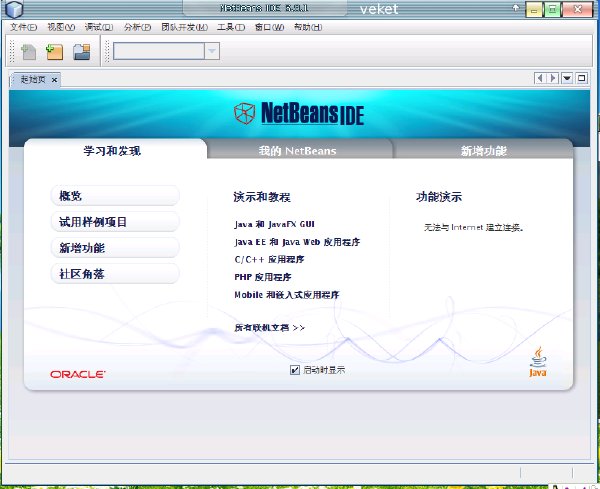Open the Java 和 JavaFX GUI tutorial link
Screen dimensions: 600x489
click(274, 224)
